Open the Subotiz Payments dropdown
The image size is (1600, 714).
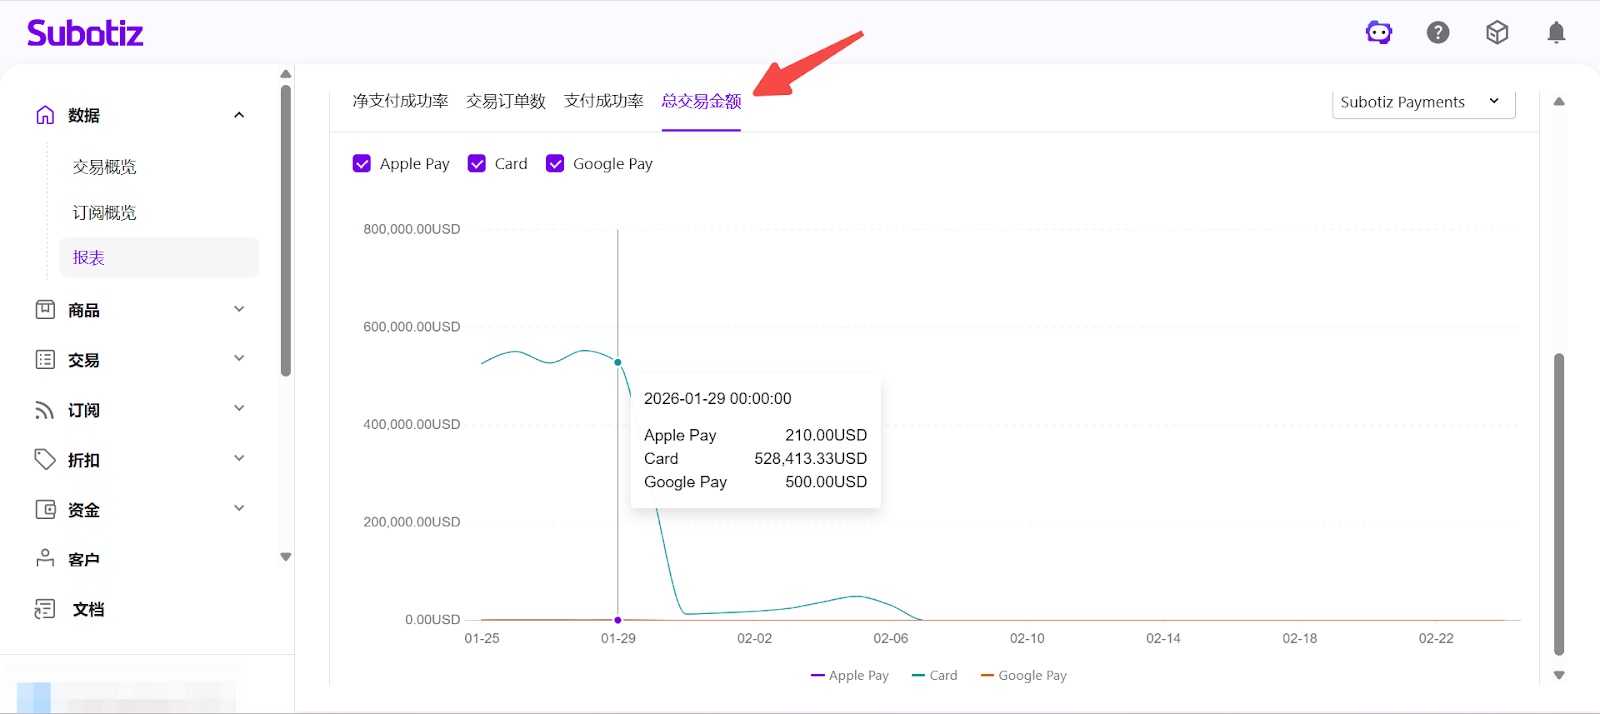click(1422, 102)
